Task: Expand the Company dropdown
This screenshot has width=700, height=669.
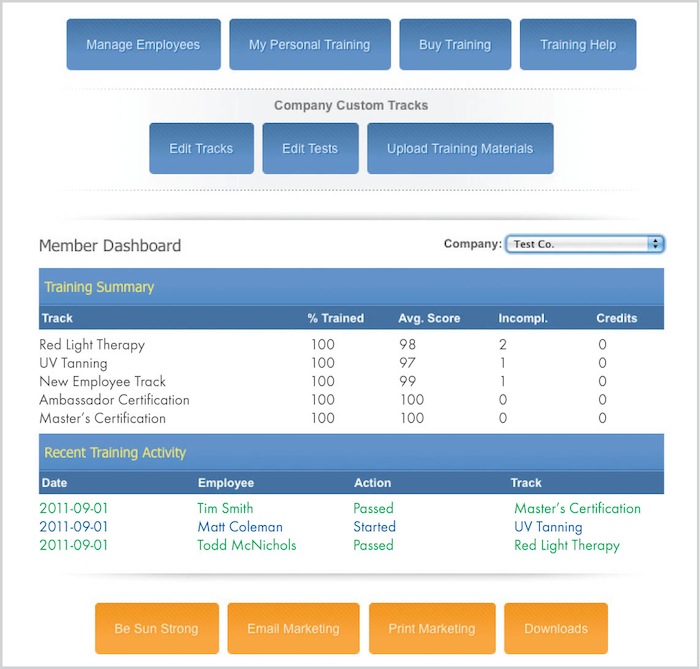Action: point(585,244)
